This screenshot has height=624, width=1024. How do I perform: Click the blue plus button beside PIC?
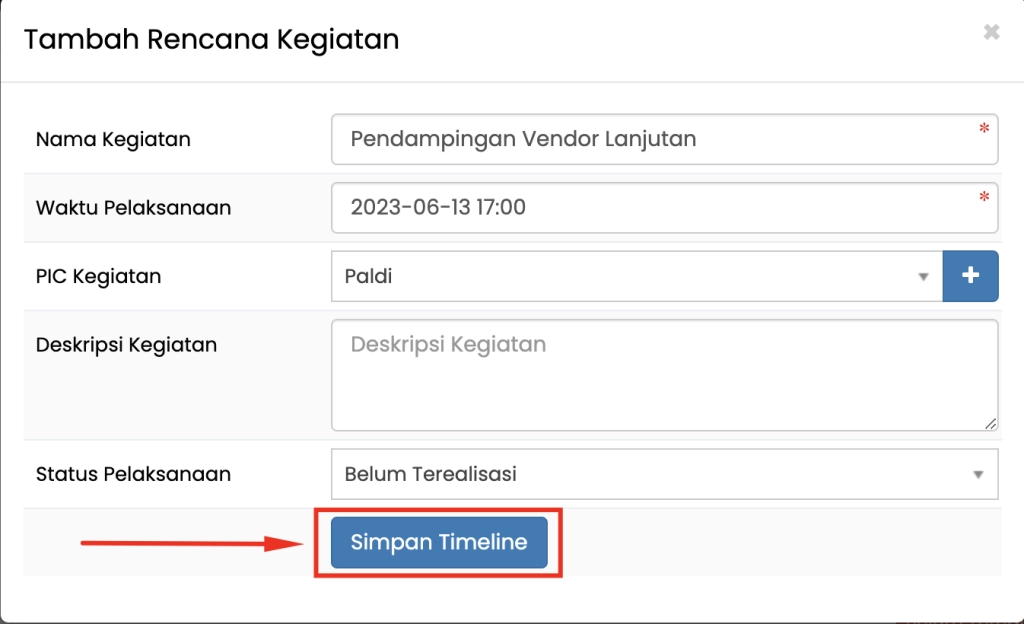click(x=970, y=276)
